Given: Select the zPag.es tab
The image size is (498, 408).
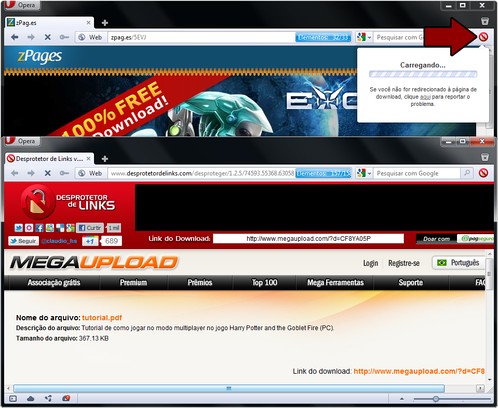Looking at the screenshot, I should (x=49, y=23).
